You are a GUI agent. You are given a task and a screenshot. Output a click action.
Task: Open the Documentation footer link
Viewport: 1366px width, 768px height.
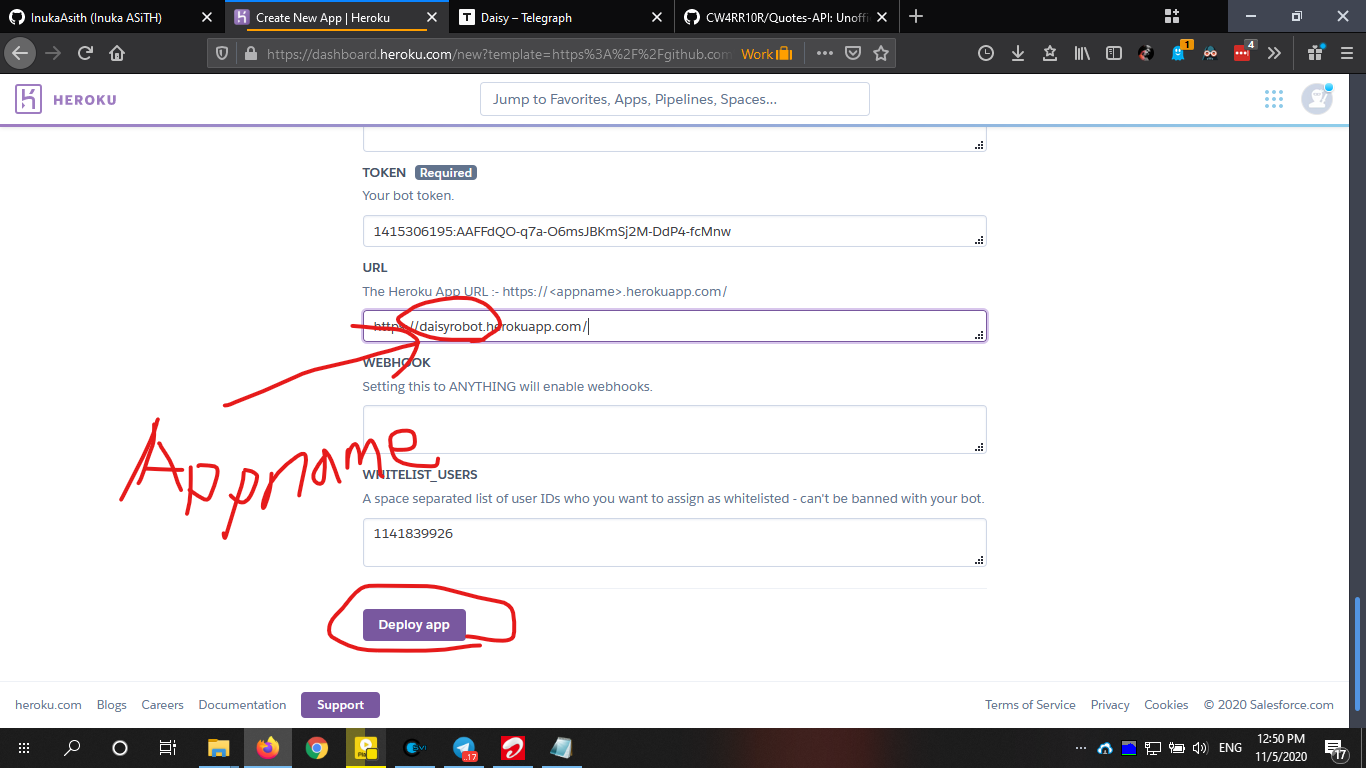(x=242, y=705)
